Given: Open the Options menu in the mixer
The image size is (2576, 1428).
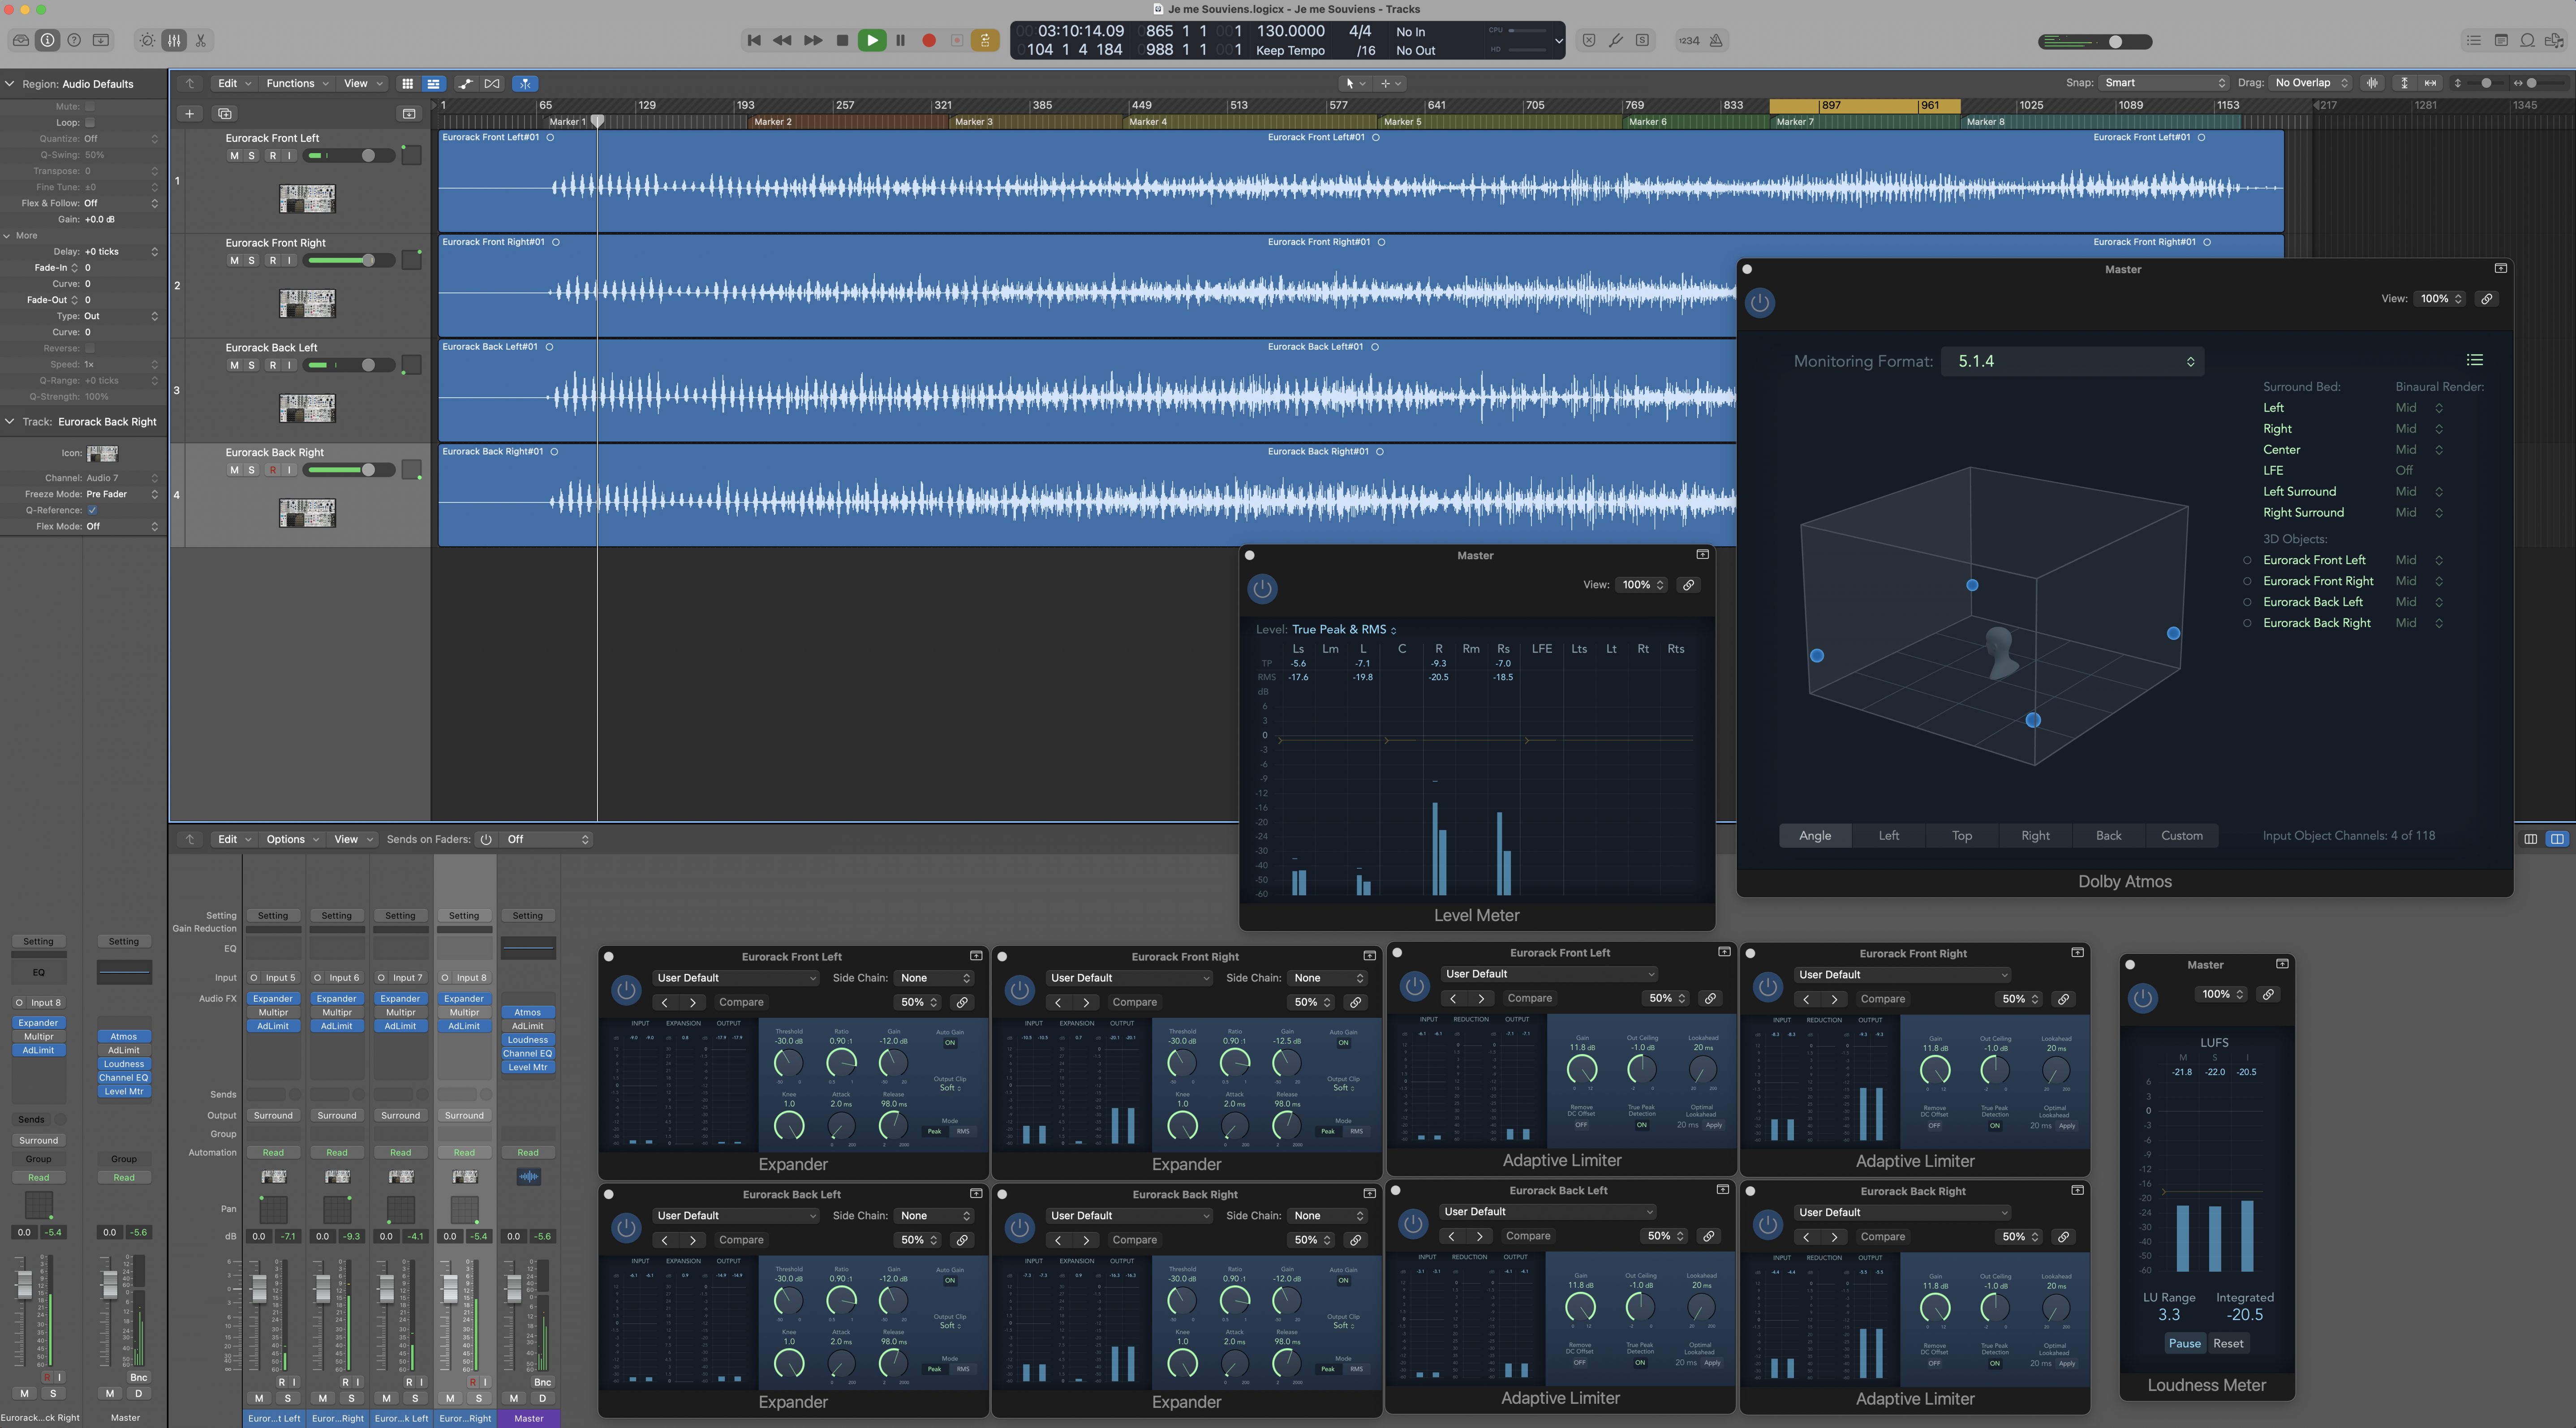Looking at the screenshot, I should 286,839.
